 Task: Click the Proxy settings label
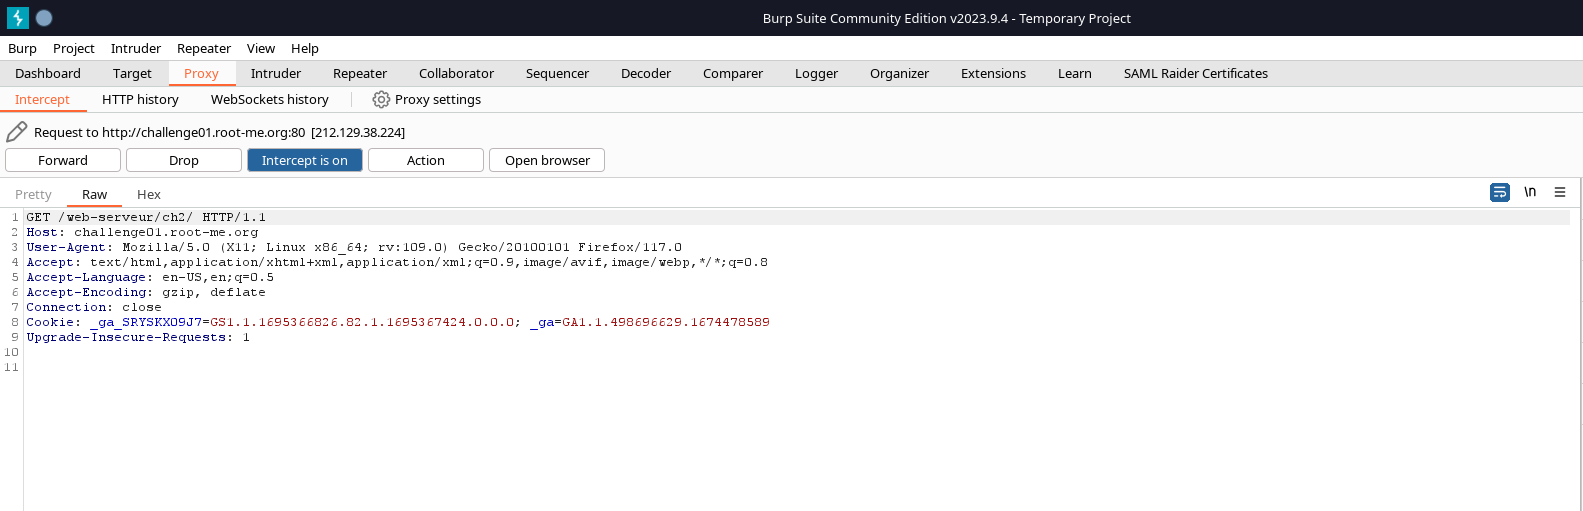point(438,99)
